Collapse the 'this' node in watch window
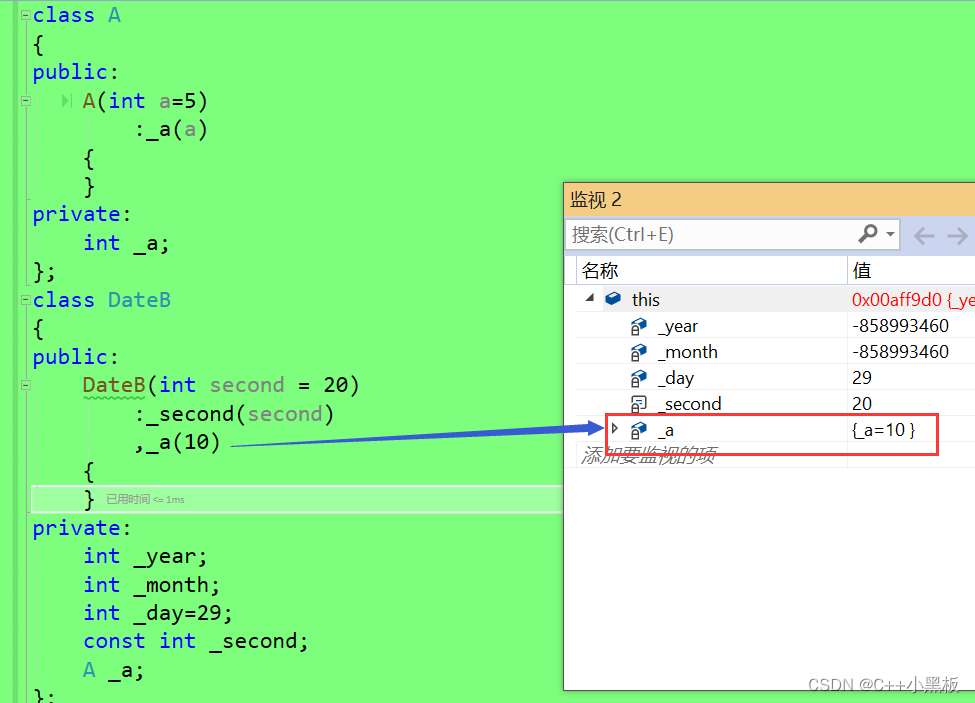This screenshot has width=975, height=703. coord(589,298)
